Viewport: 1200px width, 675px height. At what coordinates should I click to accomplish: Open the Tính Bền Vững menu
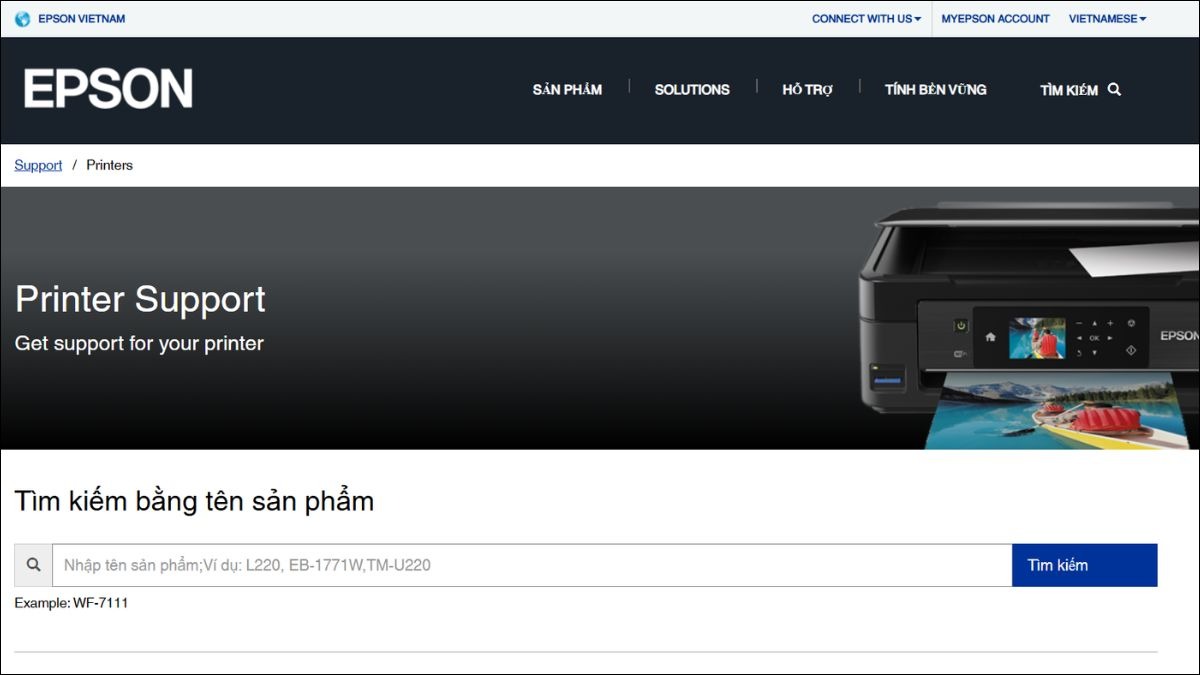935,89
